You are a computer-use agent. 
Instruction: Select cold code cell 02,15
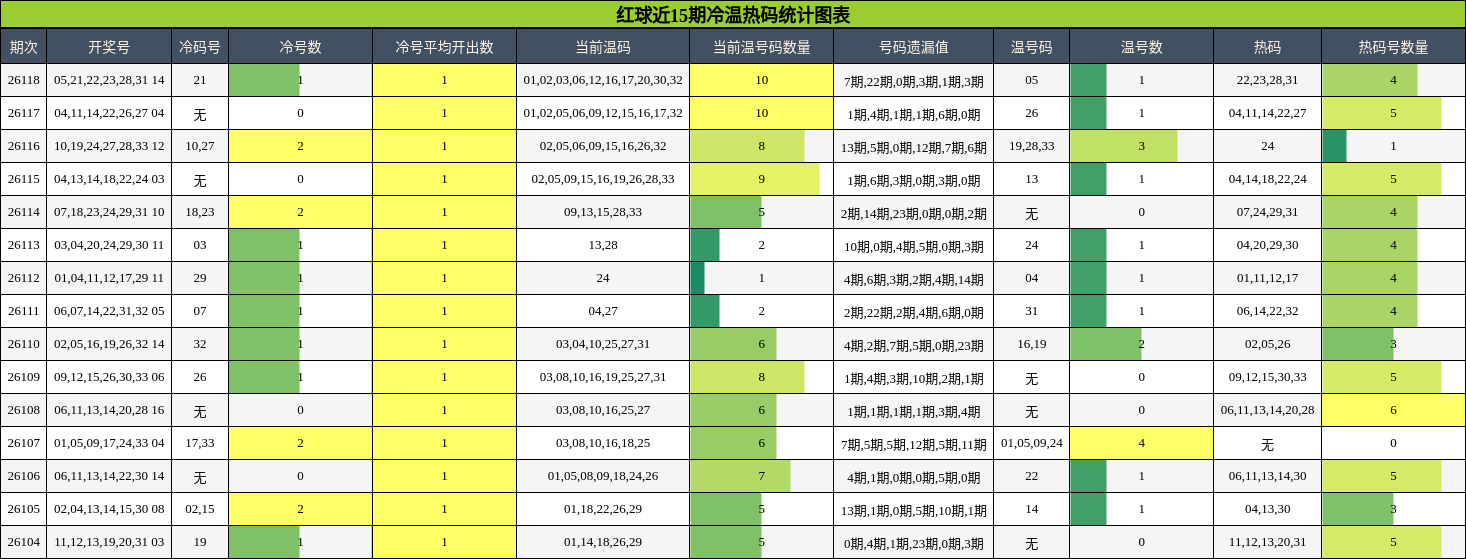point(200,509)
